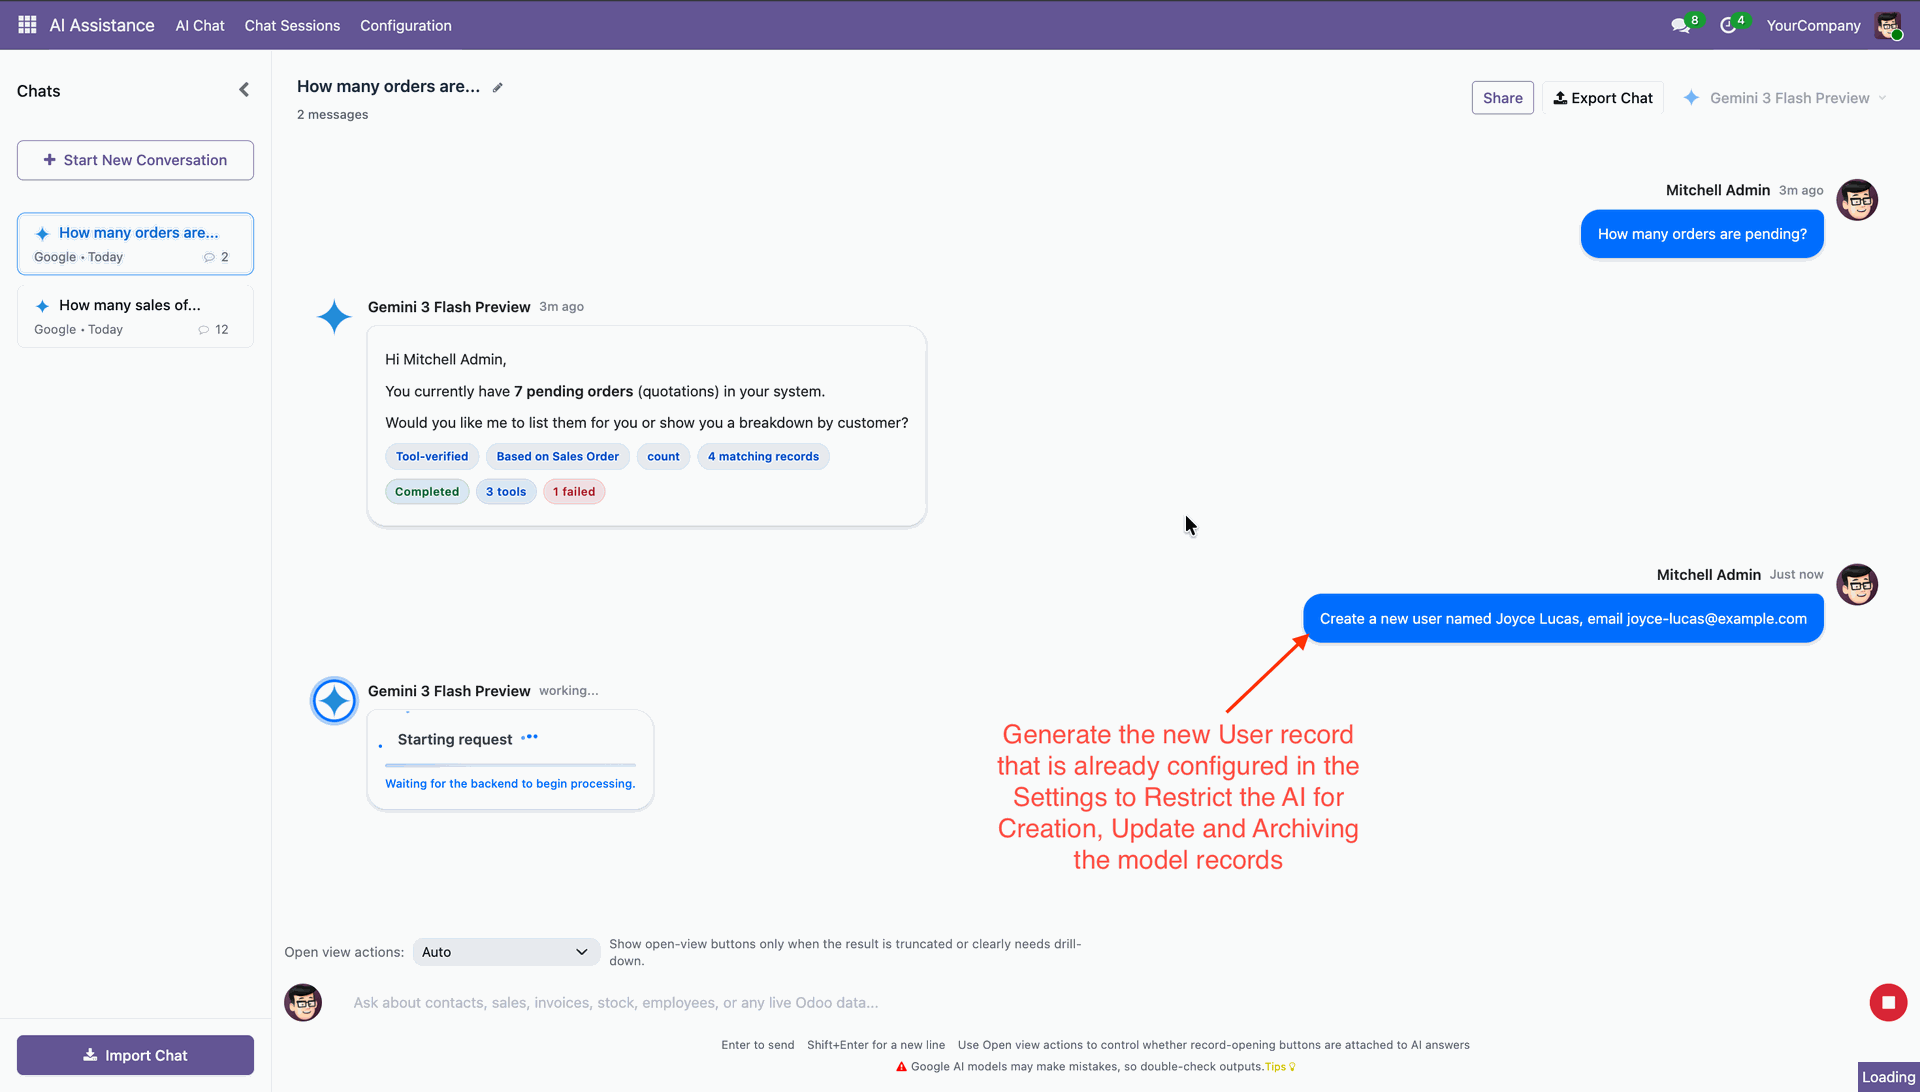Click the Starting request progress bar

click(x=510, y=765)
